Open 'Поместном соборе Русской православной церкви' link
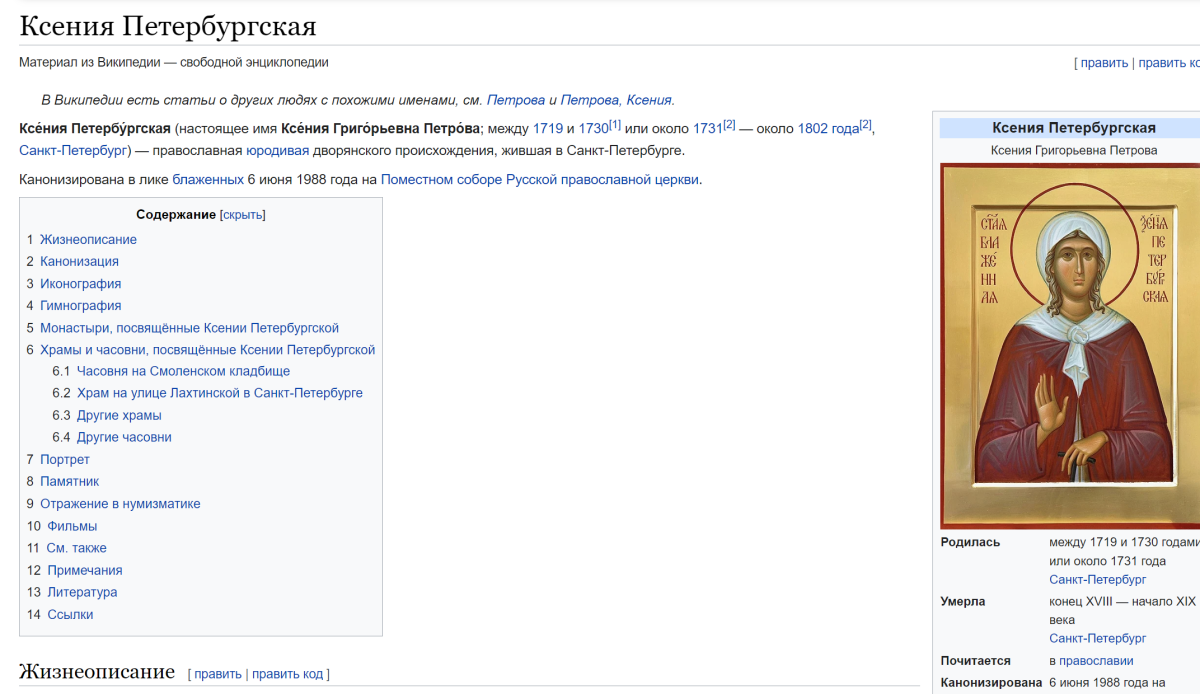 540,180
